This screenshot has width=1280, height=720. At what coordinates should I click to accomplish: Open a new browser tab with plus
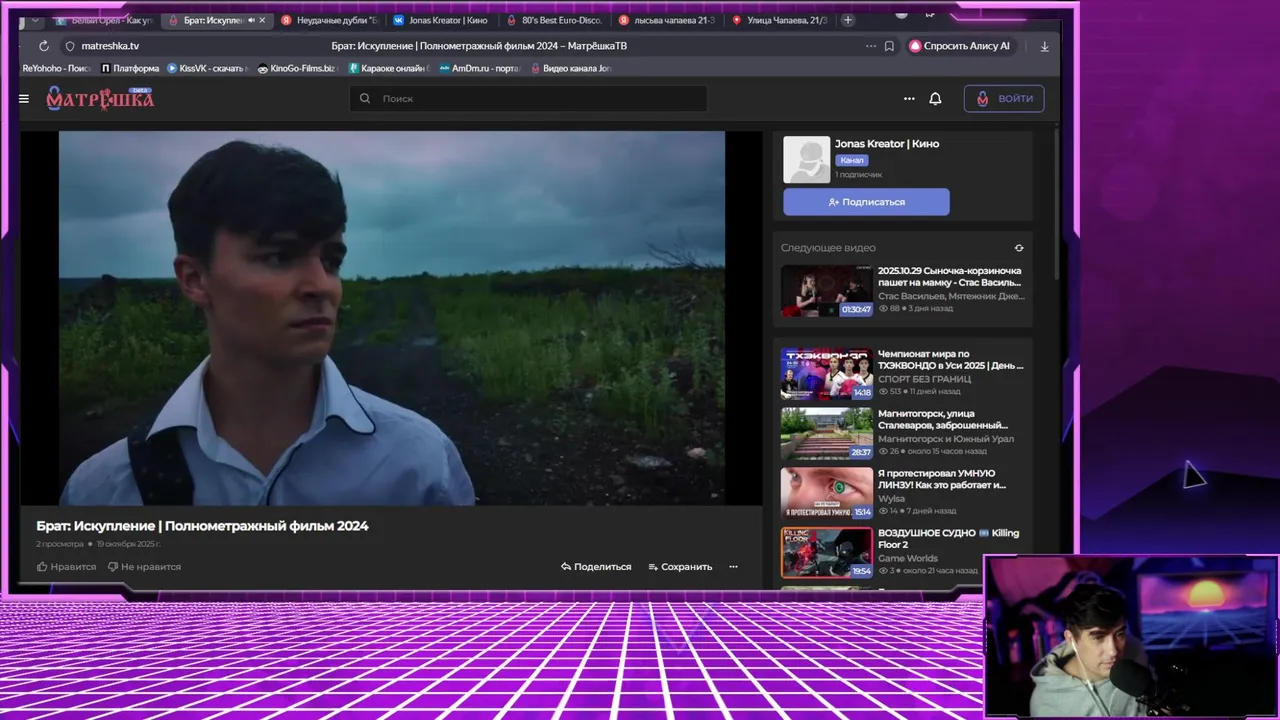tap(848, 20)
